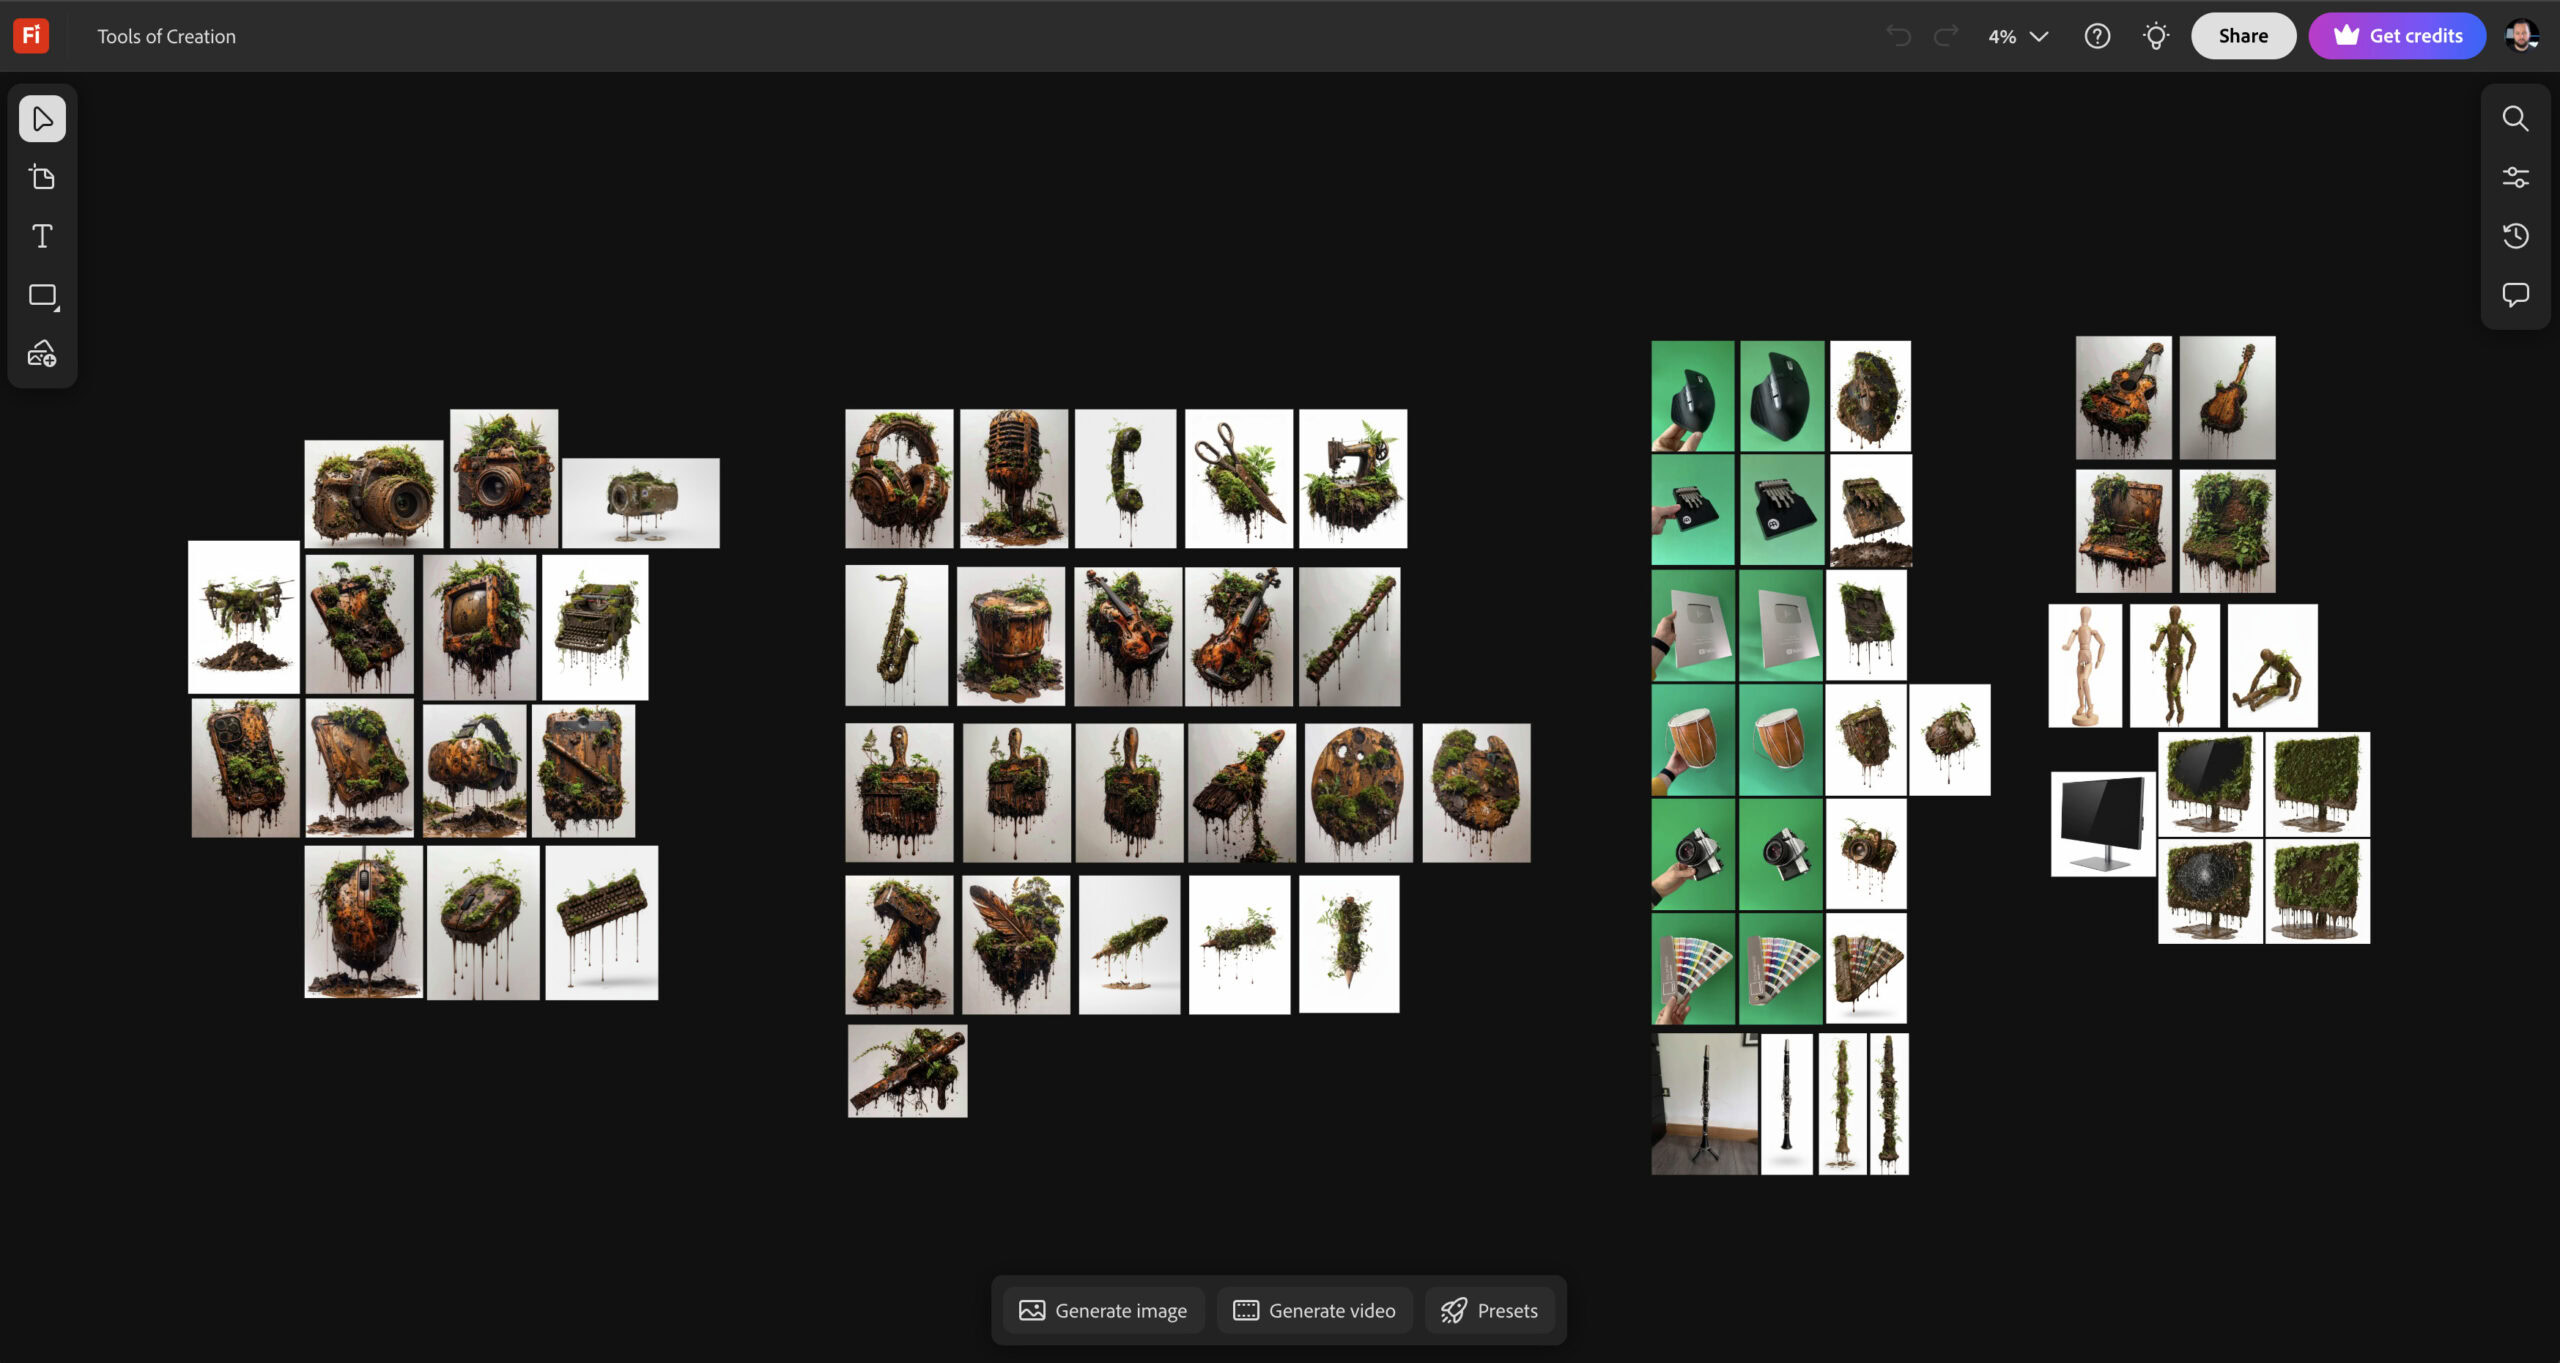The height and width of the screenshot is (1363, 2560).
Task: Choose the rectangle shape tool
Action: click(x=42, y=295)
